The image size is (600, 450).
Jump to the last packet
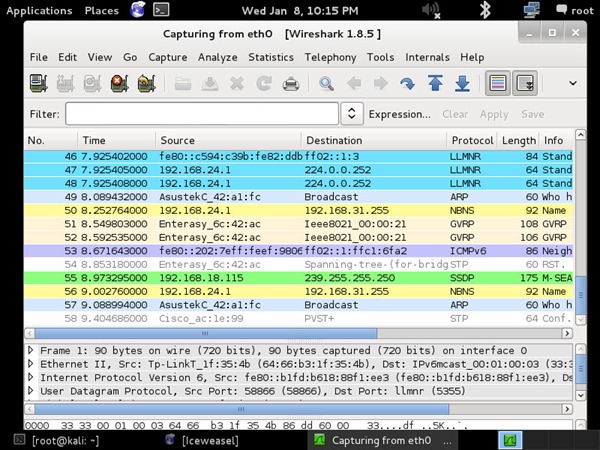click(462, 83)
